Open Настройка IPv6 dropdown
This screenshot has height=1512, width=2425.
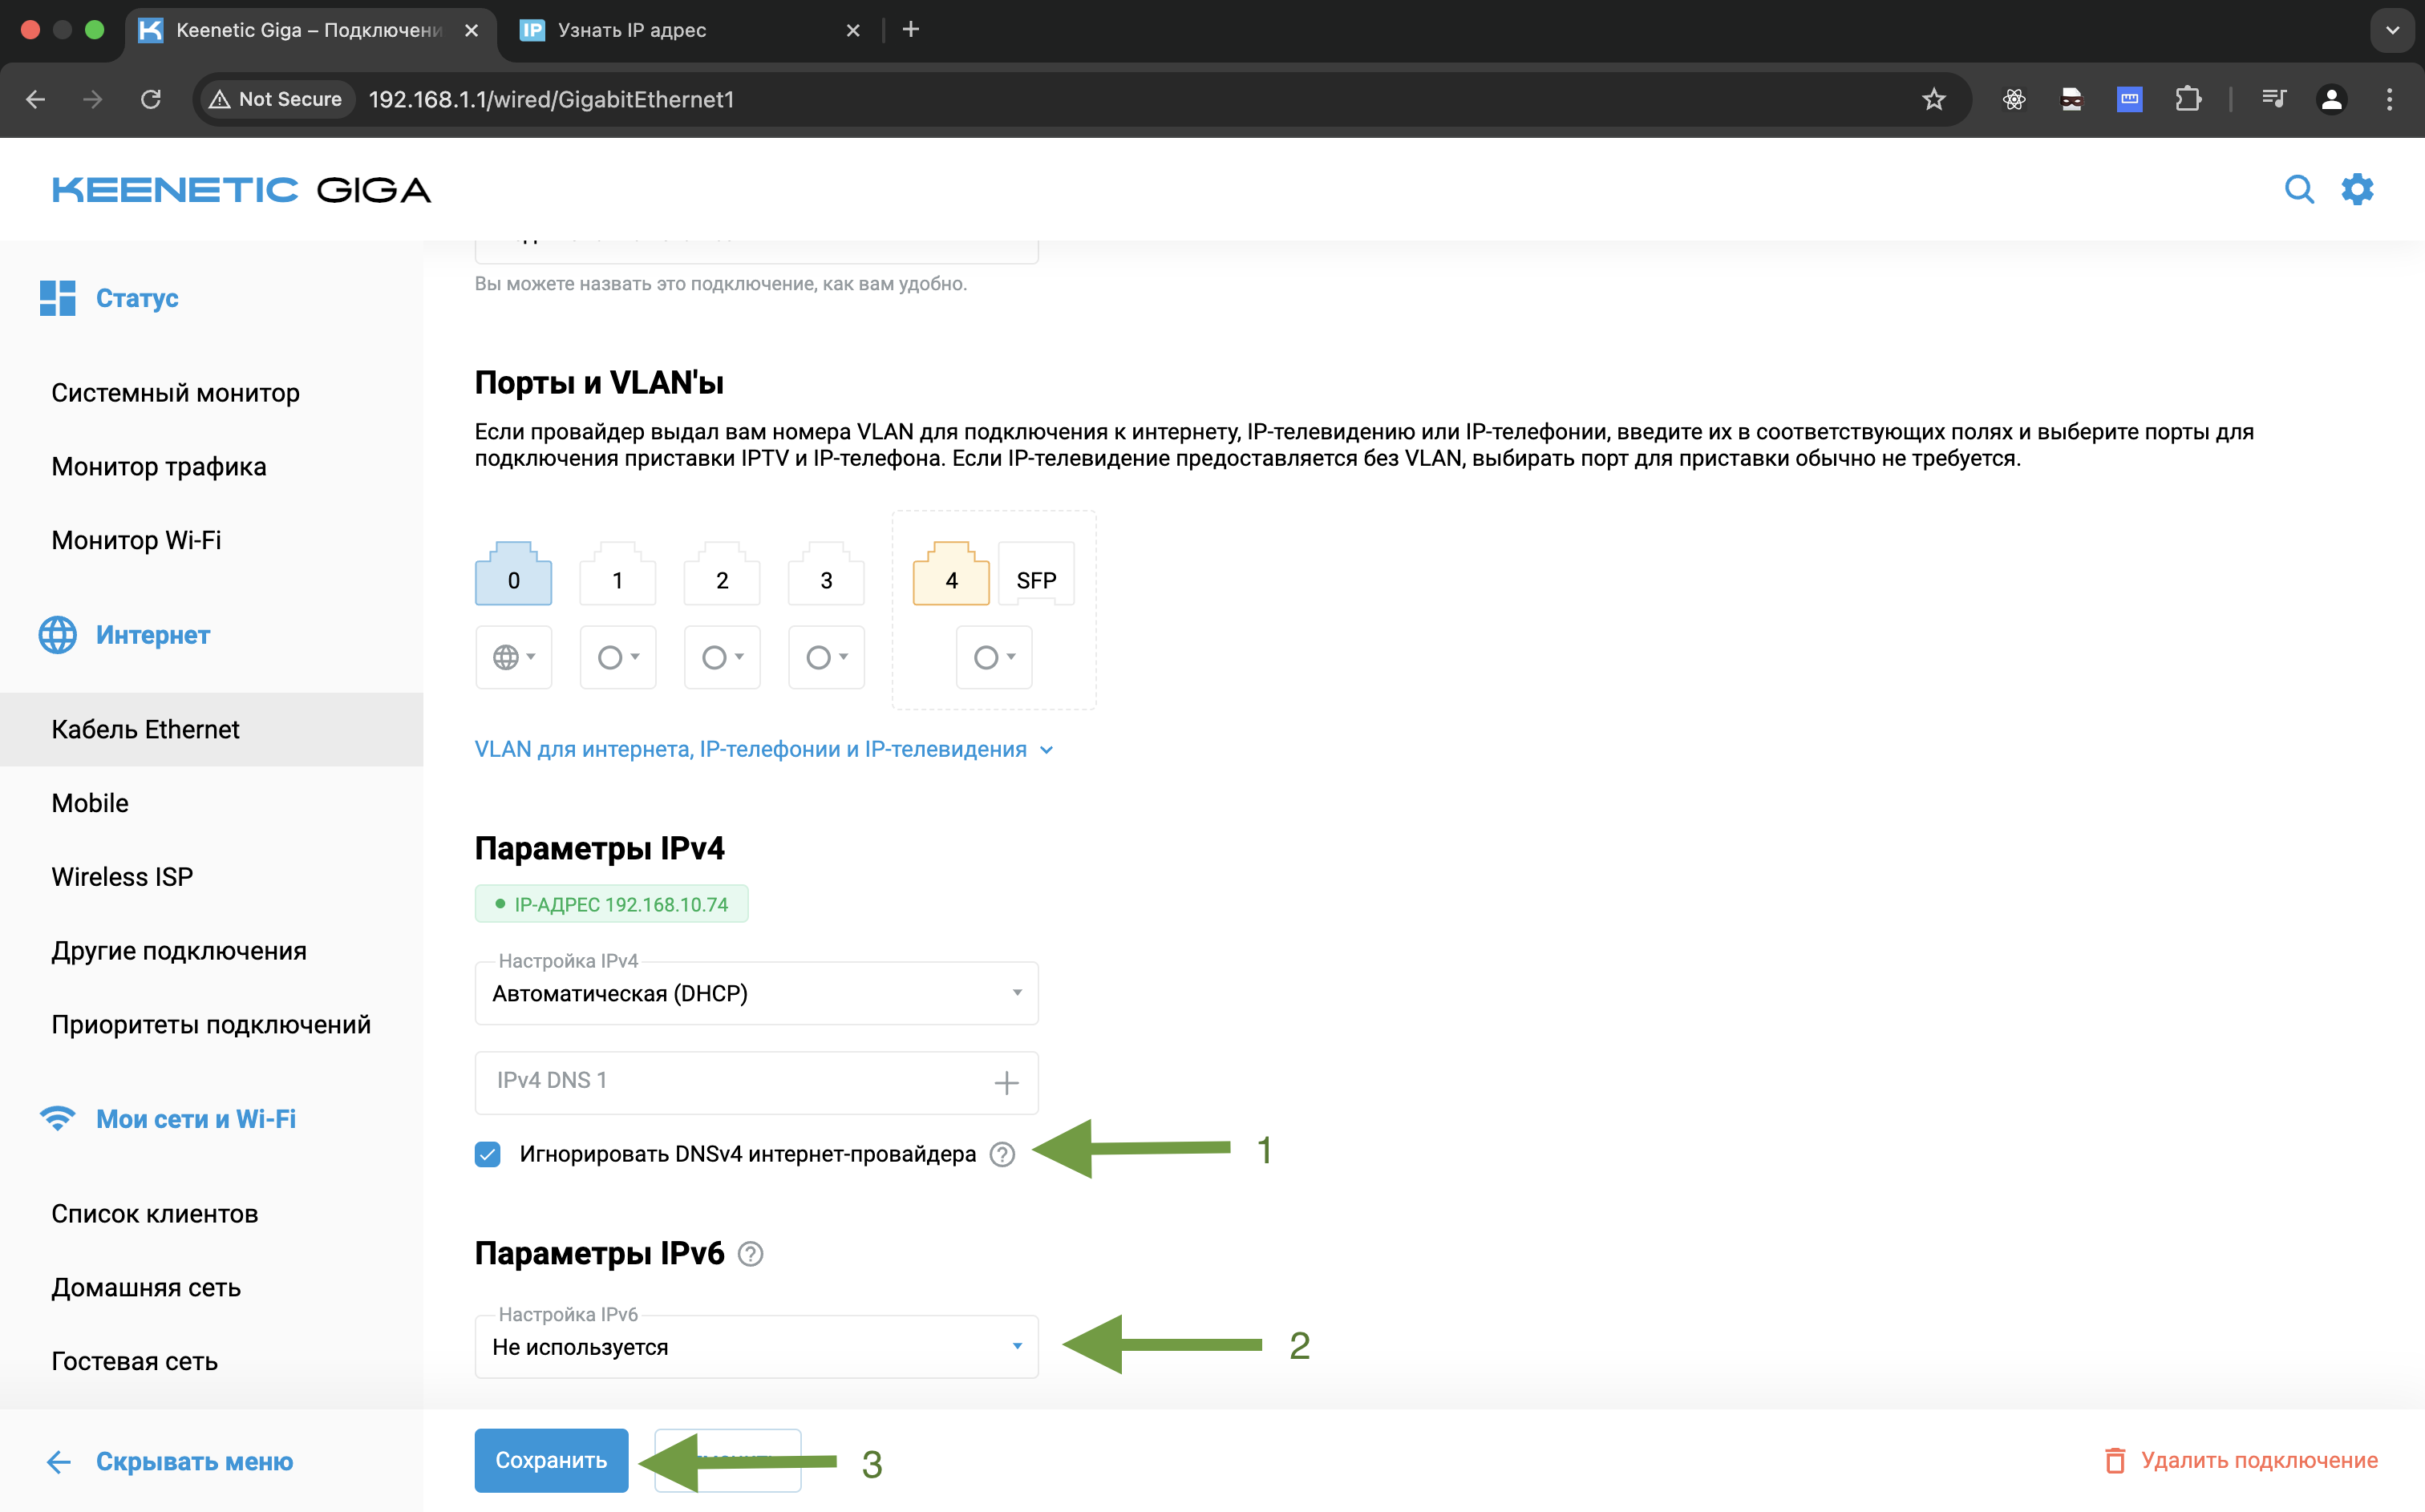coord(756,1347)
